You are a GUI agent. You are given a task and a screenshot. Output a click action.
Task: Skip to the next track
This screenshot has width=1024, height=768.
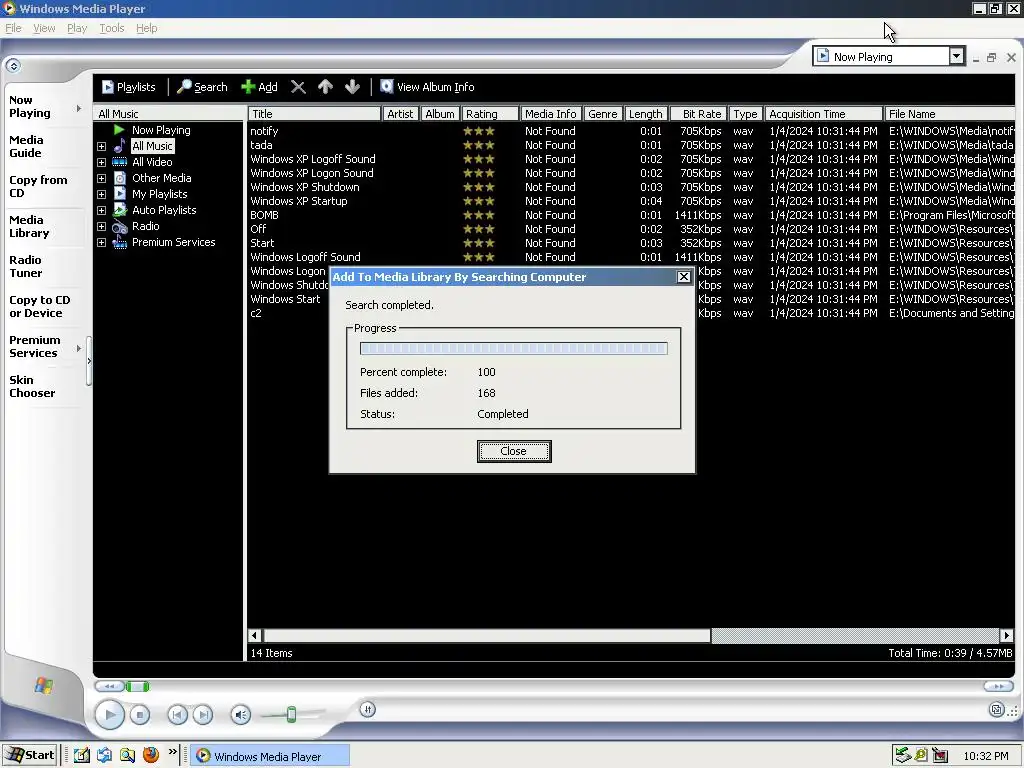pos(203,715)
